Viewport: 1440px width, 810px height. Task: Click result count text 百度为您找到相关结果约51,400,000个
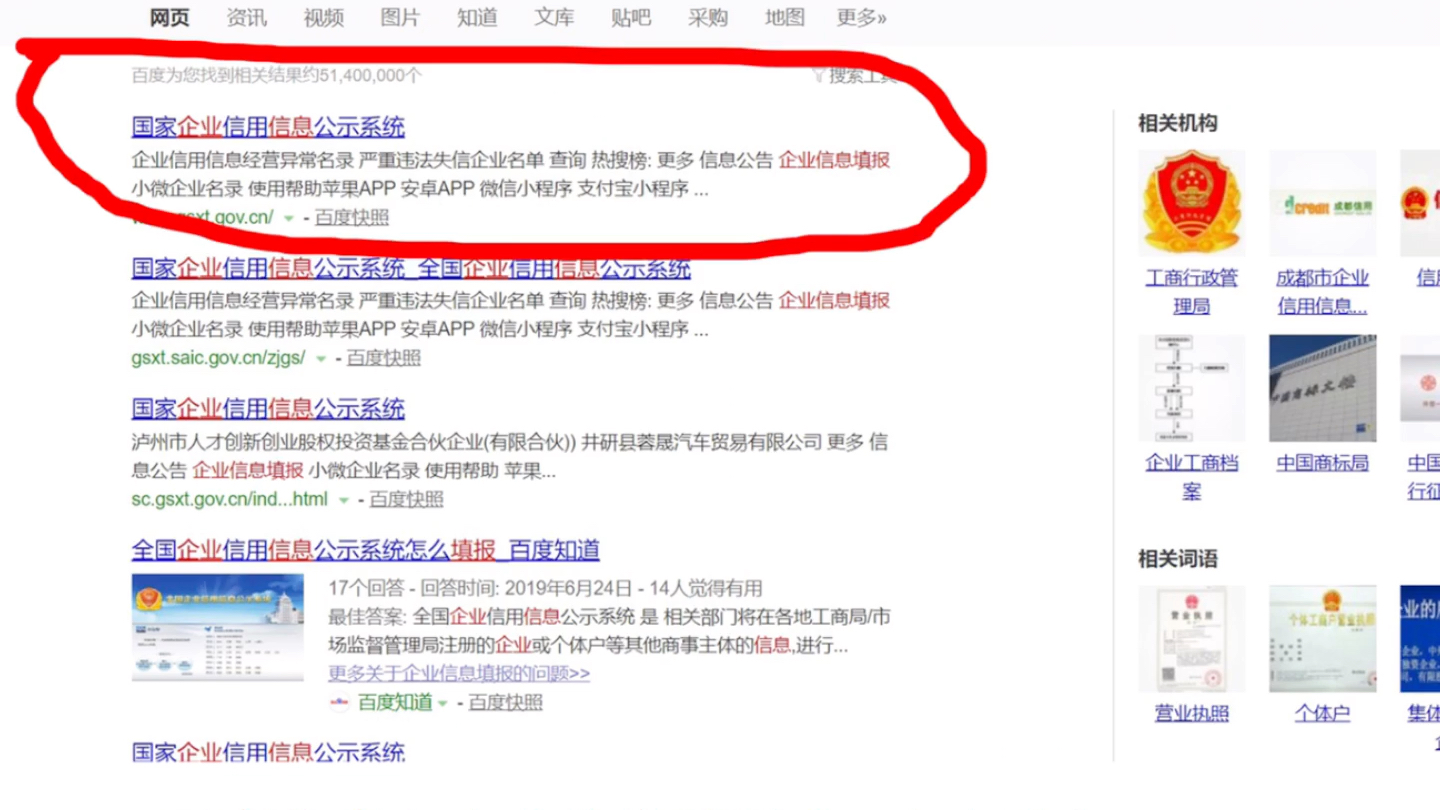point(277,75)
